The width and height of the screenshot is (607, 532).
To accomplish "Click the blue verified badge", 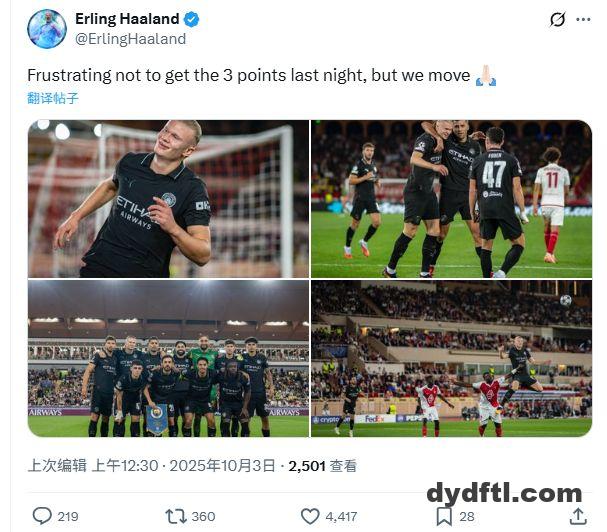I will [191, 19].
